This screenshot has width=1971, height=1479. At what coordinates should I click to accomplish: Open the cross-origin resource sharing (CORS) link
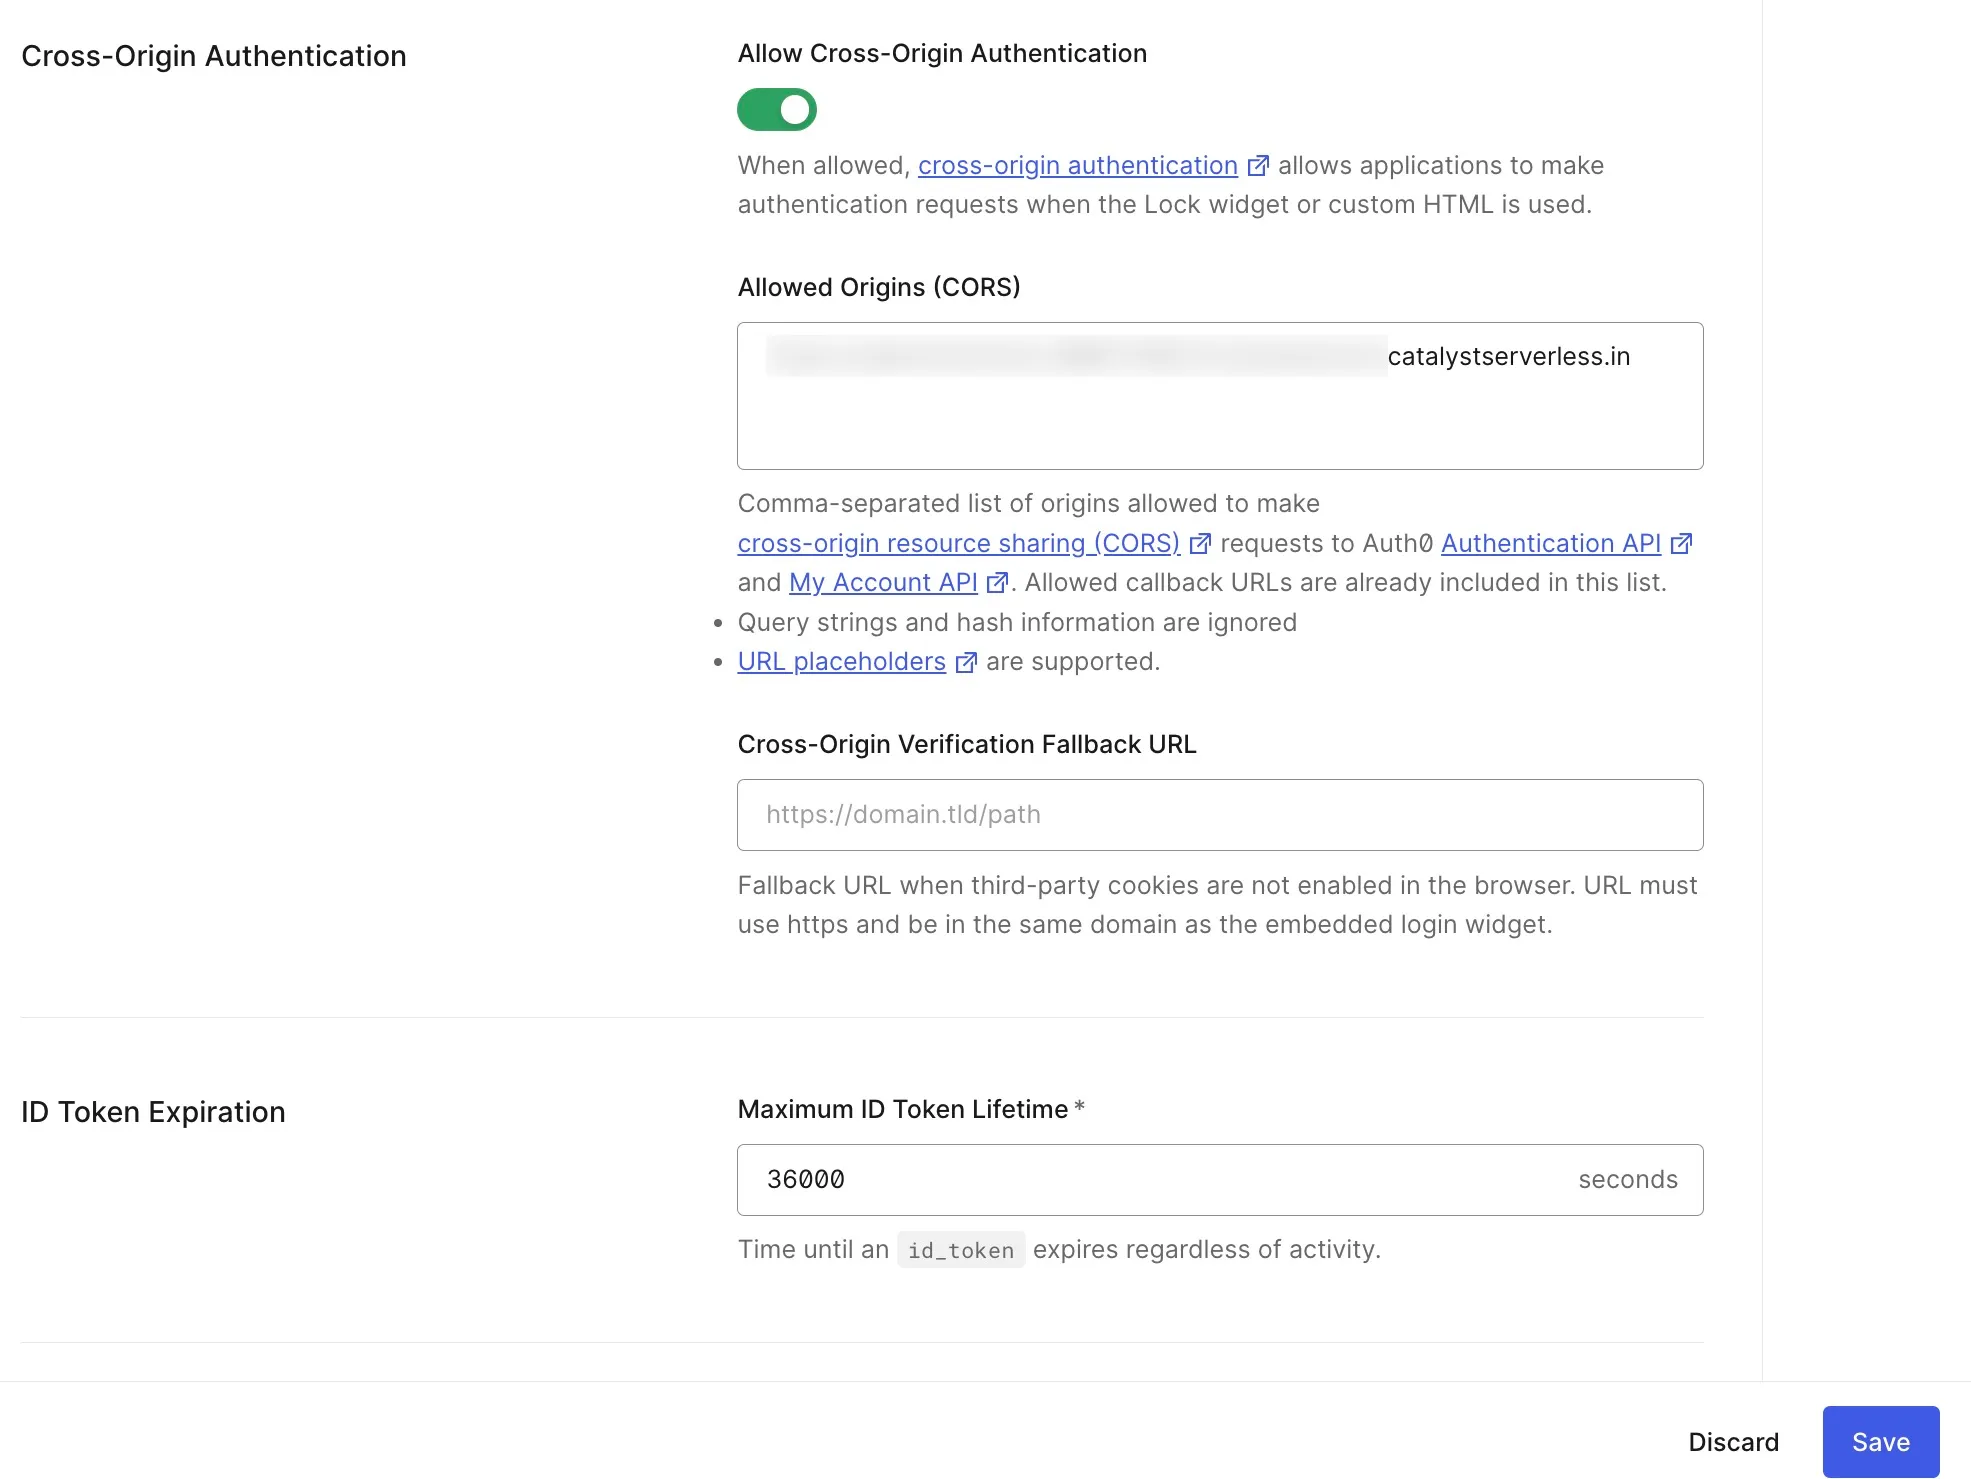[x=958, y=544]
